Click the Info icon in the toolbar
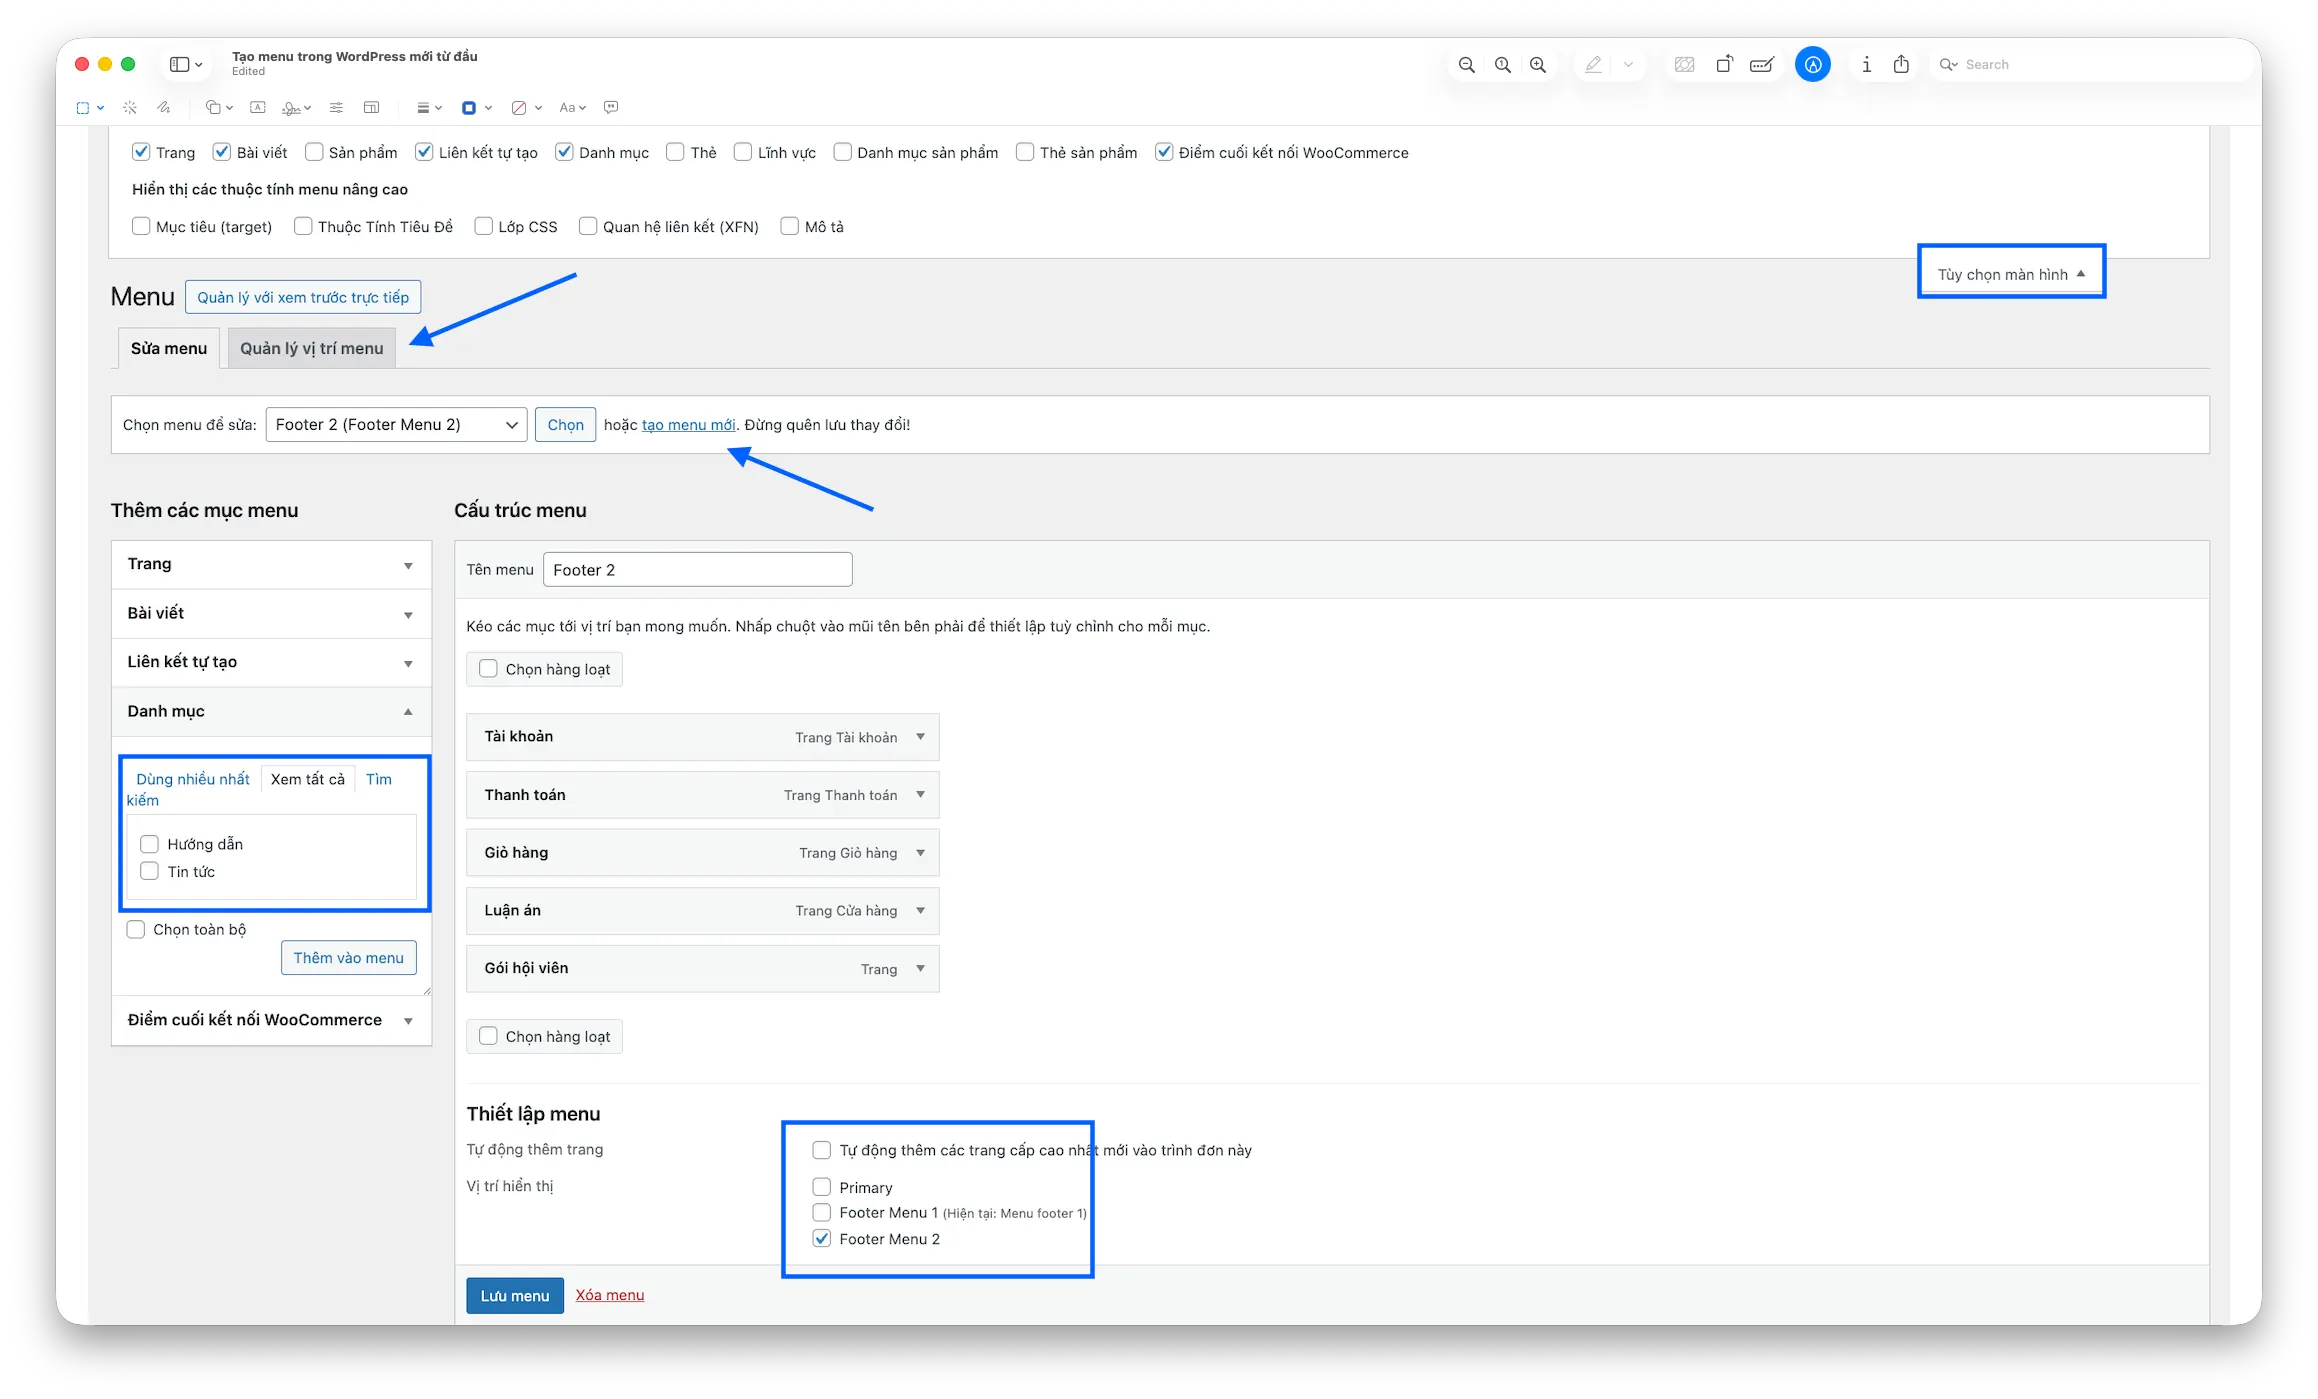 [1866, 64]
